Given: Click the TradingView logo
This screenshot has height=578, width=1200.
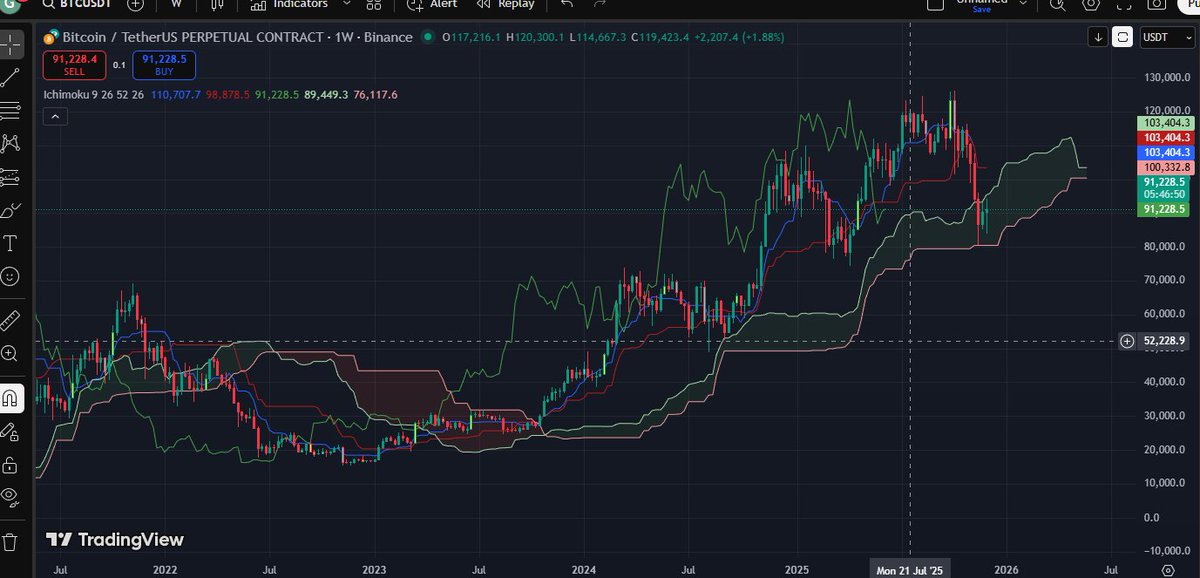Looking at the screenshot, I should [116, 540].
